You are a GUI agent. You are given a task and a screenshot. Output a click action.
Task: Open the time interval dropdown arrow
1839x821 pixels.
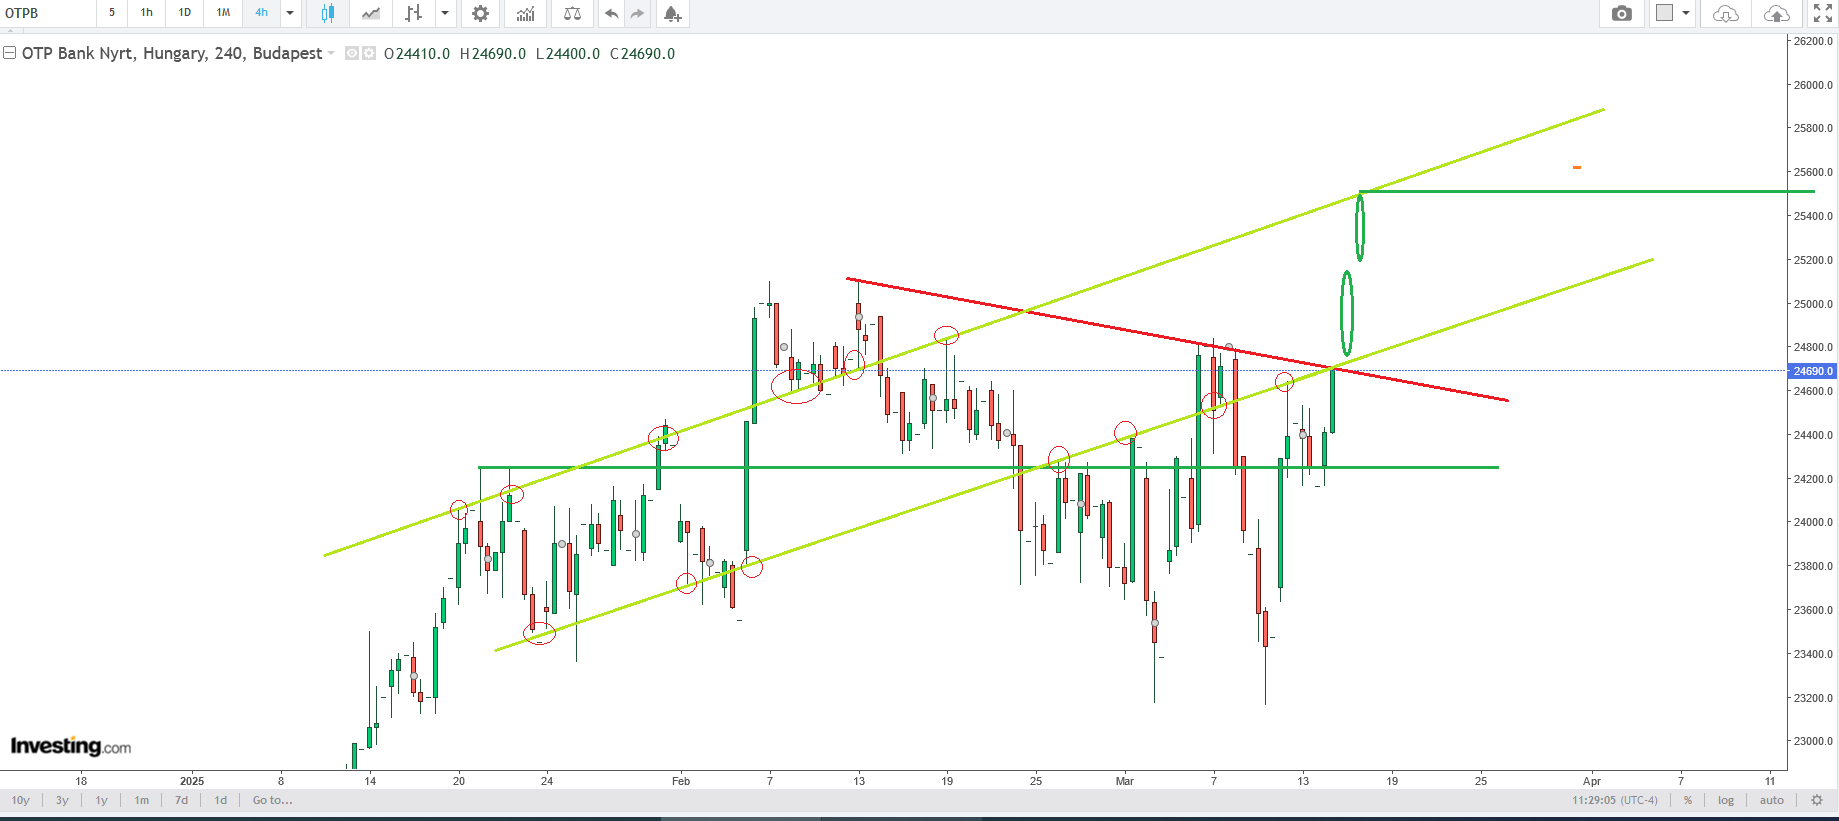point(290,13)
